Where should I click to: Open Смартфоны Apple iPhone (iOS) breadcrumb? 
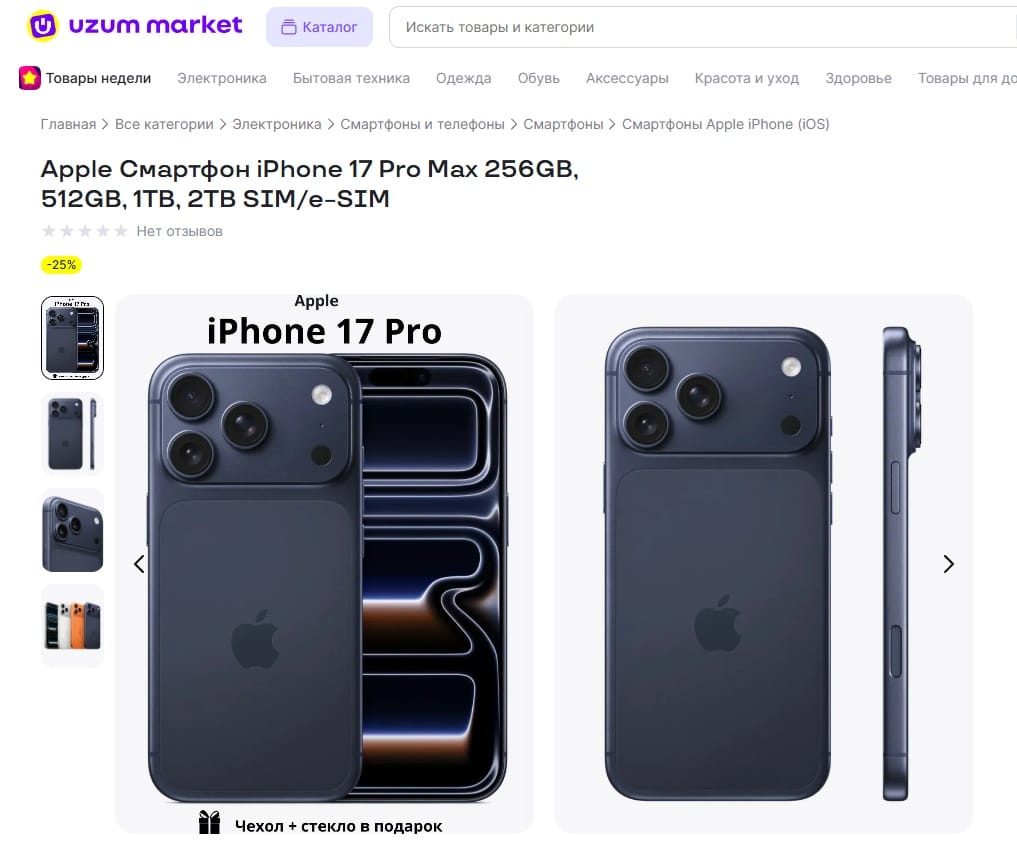726,124
